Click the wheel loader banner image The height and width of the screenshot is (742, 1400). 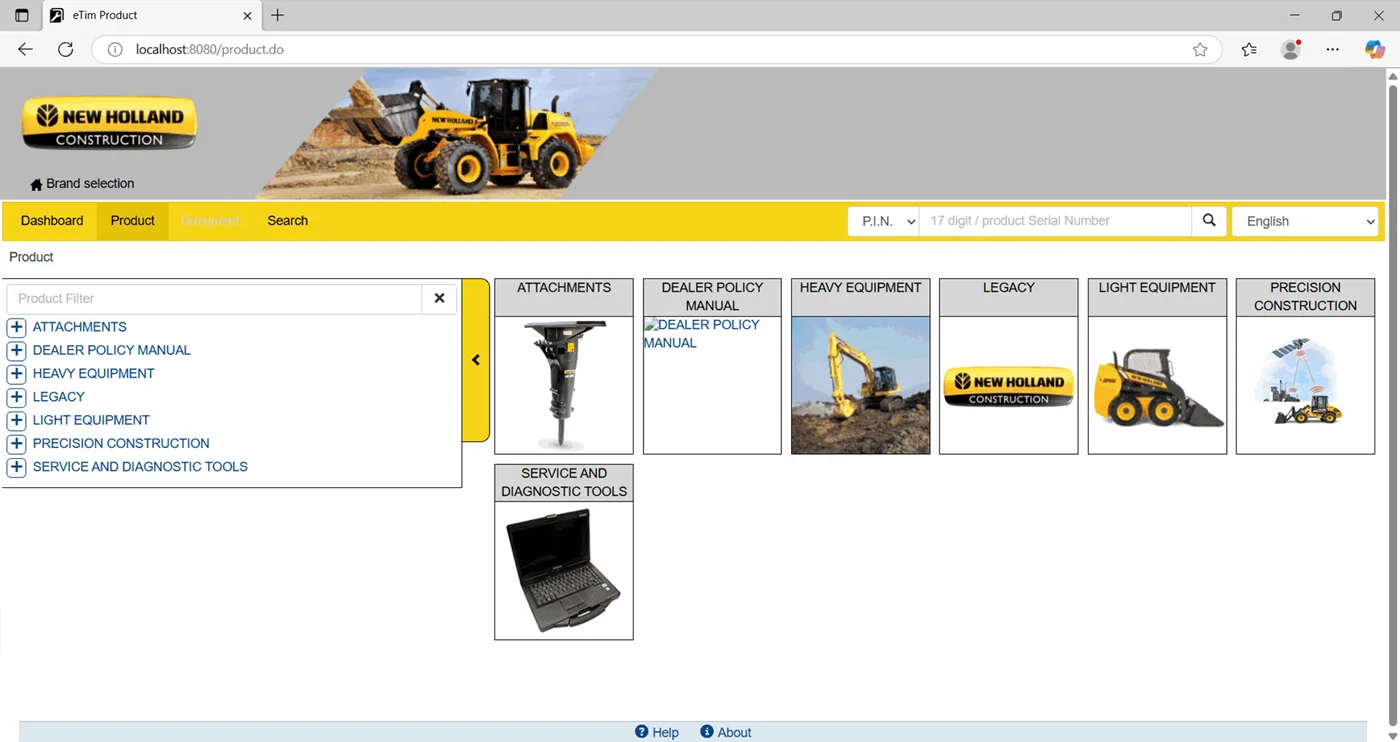(455, 133)
